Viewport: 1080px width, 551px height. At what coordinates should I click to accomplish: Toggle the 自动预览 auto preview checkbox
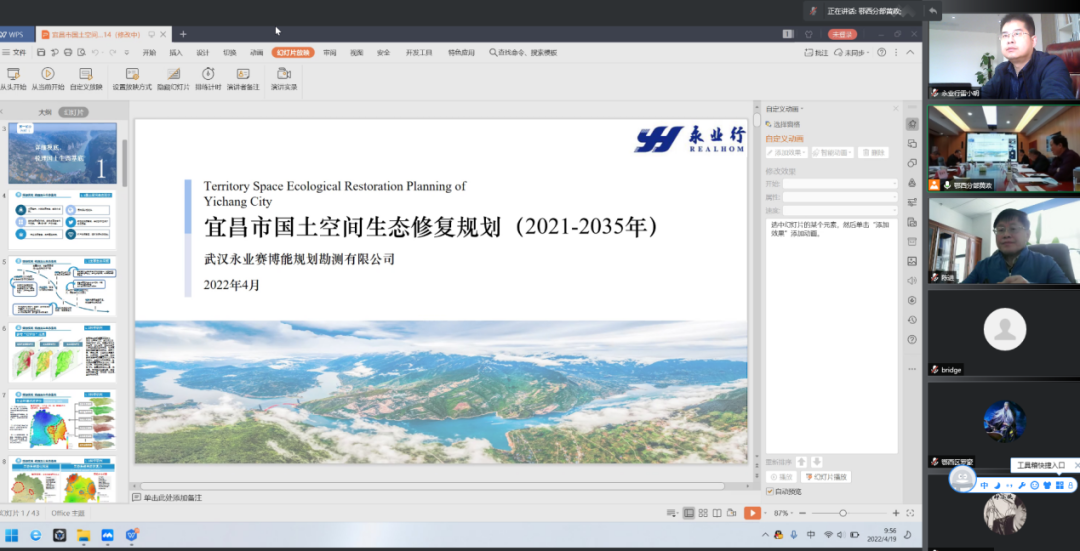[770, 491]
